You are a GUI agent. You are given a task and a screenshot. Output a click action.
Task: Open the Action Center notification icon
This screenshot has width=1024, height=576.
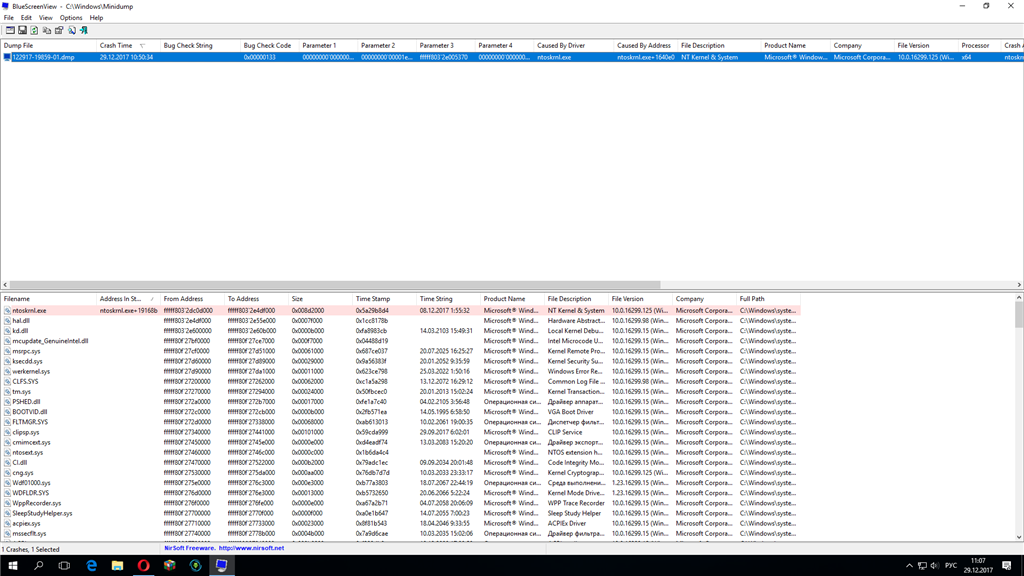click(1007, 566)
